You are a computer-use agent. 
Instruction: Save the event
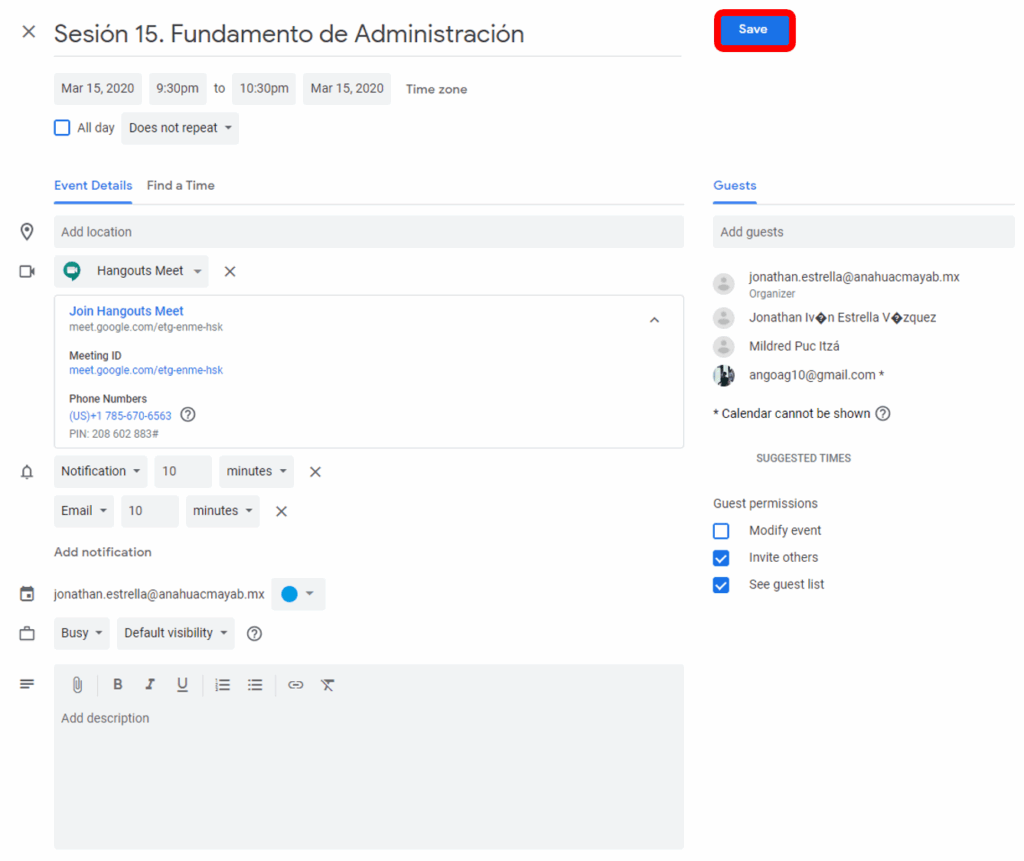coord(753,30)
